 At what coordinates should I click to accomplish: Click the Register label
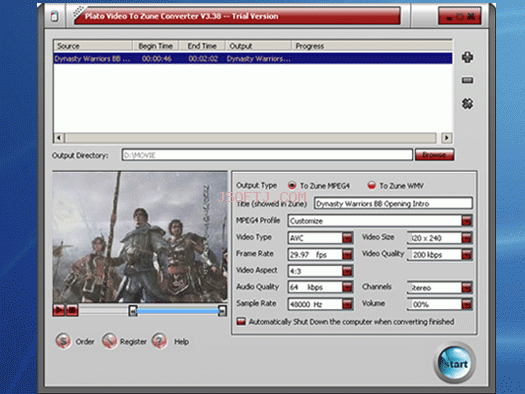click(133, 342)
